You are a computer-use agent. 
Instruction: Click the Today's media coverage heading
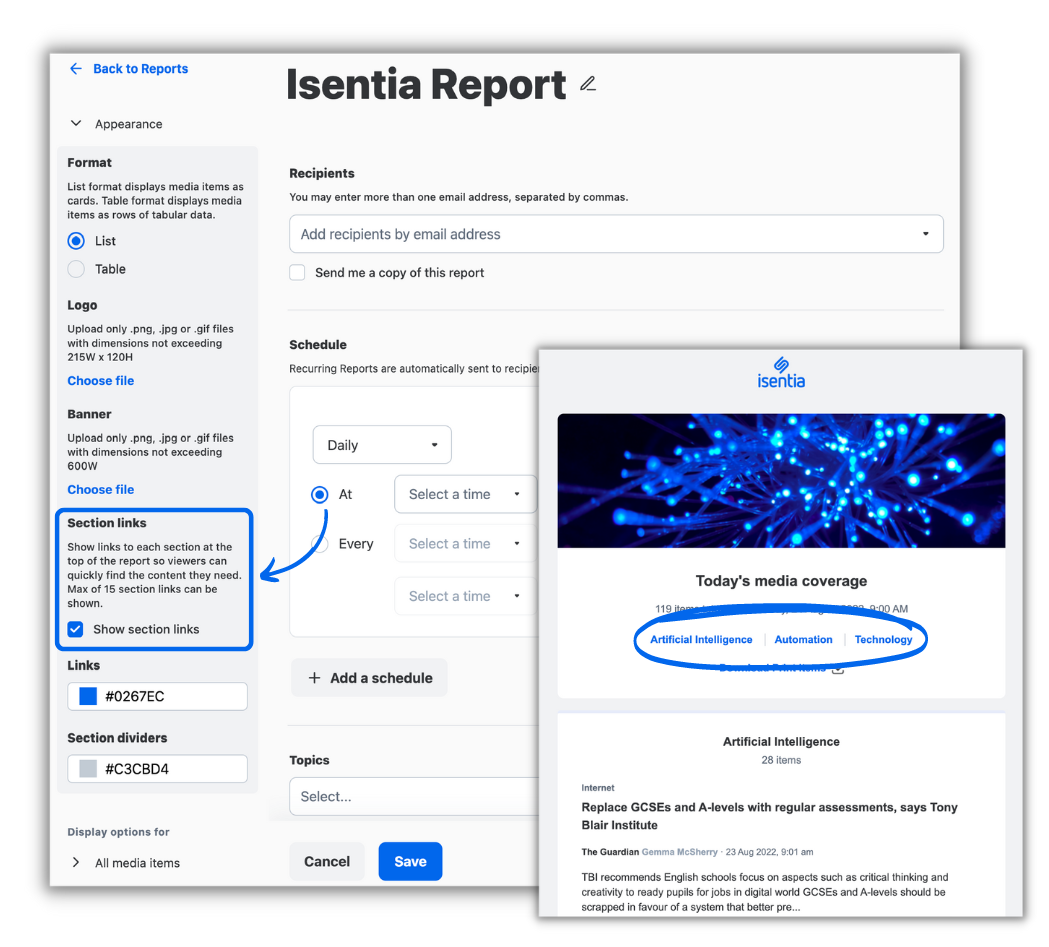pyautogui.click(x=781, y=581)
